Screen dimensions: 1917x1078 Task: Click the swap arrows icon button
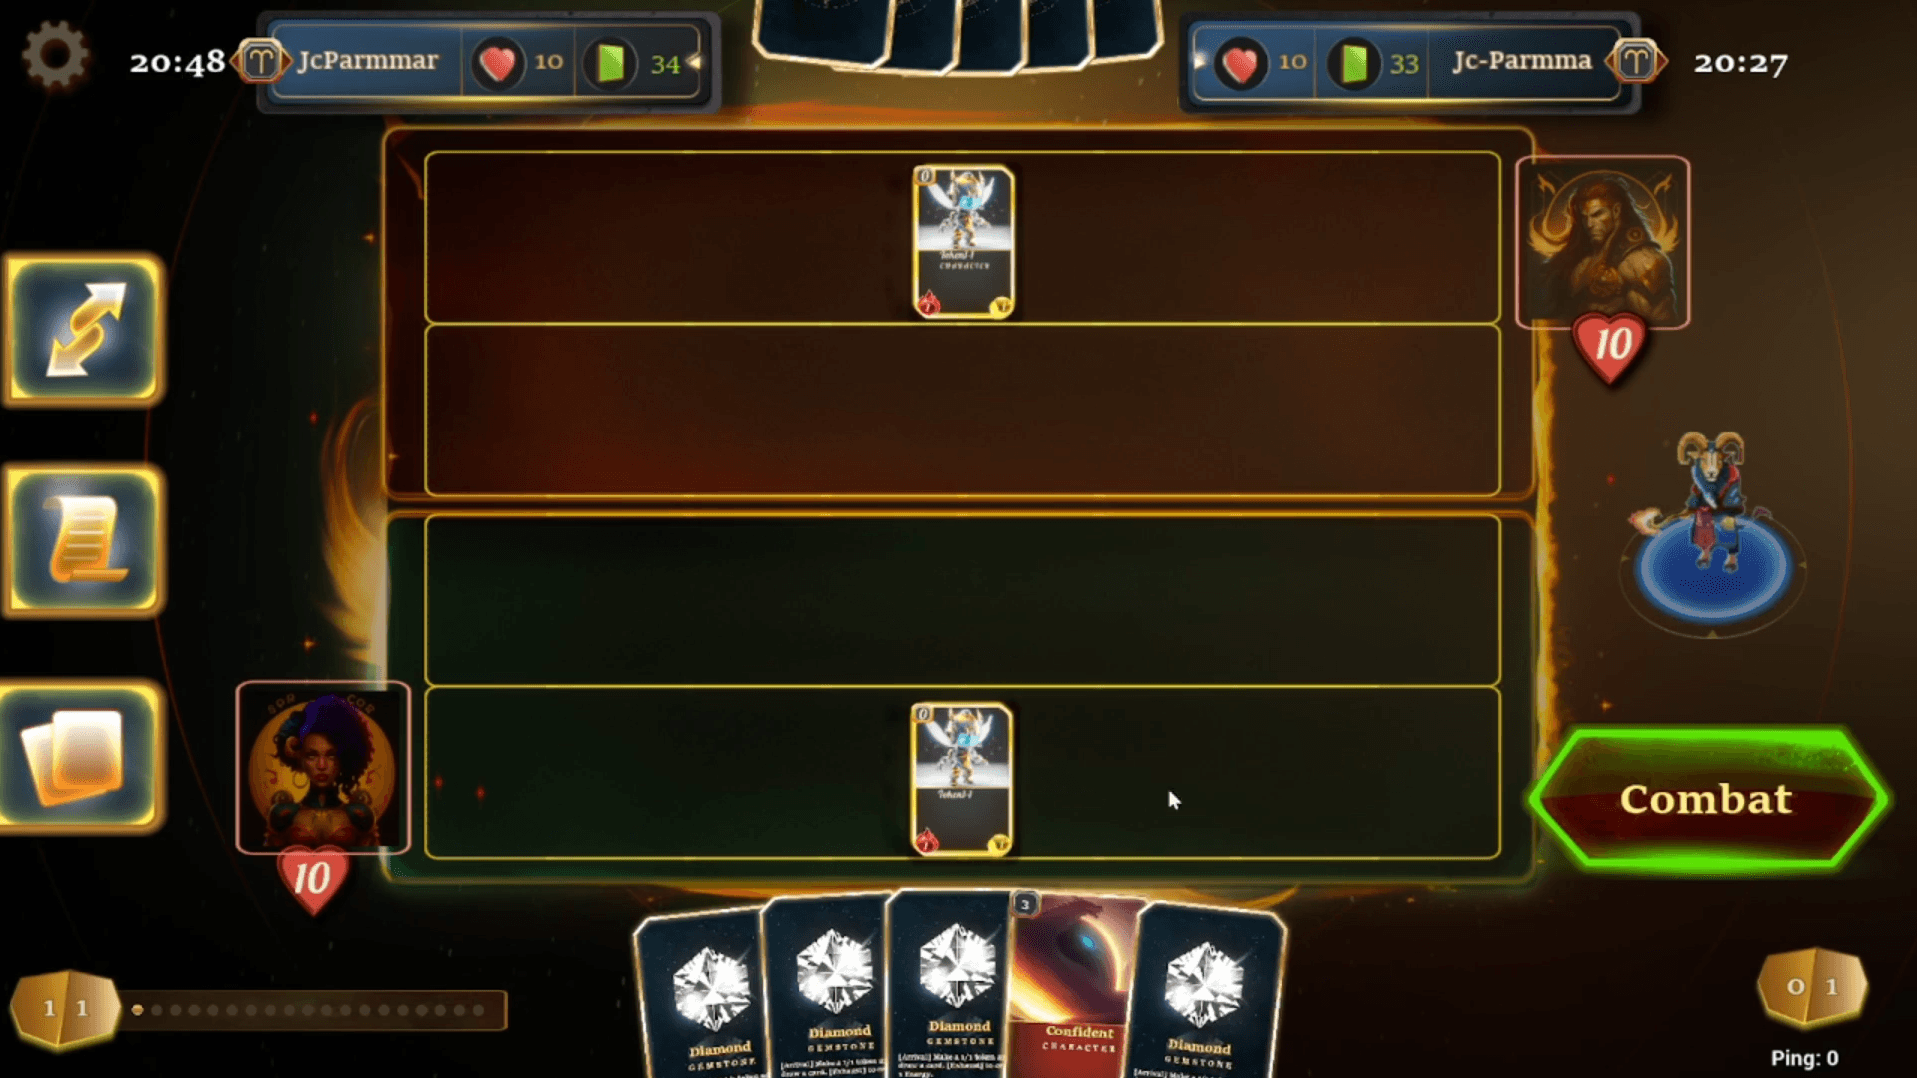coord(84,329)
